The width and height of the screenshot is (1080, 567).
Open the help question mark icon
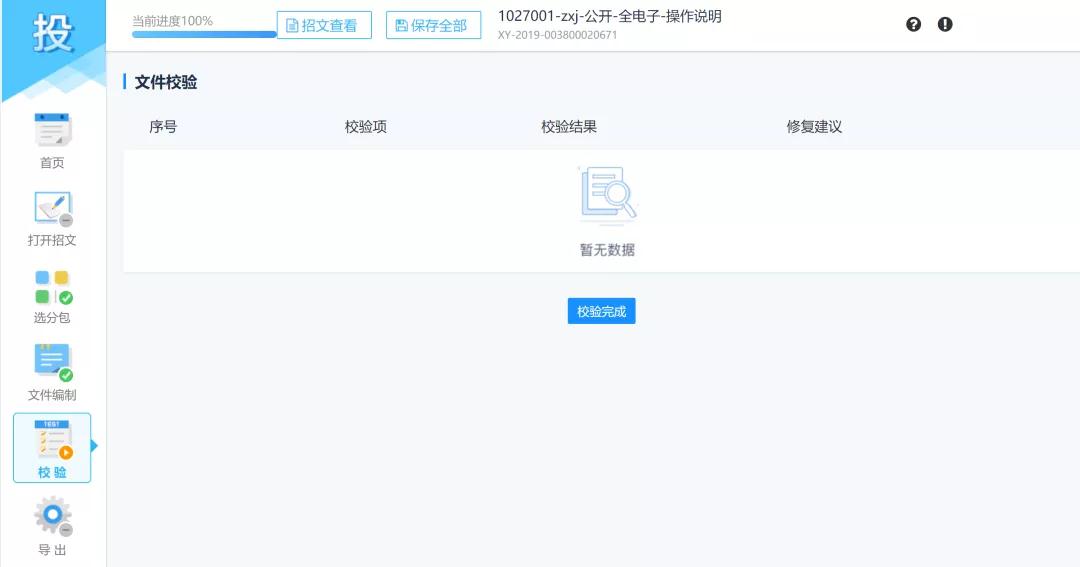coord(913,25)
